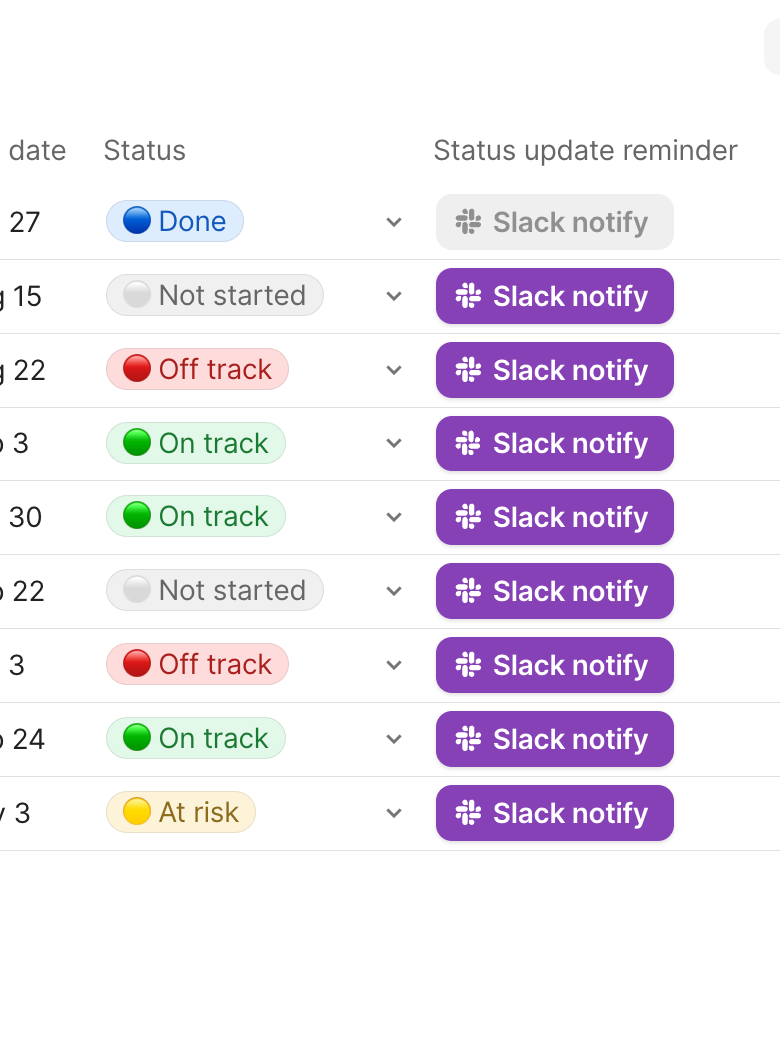Click Slack logo in row dated 15
The width and height of the screenshot is (780, 1060).
click(x=467, y=296)
